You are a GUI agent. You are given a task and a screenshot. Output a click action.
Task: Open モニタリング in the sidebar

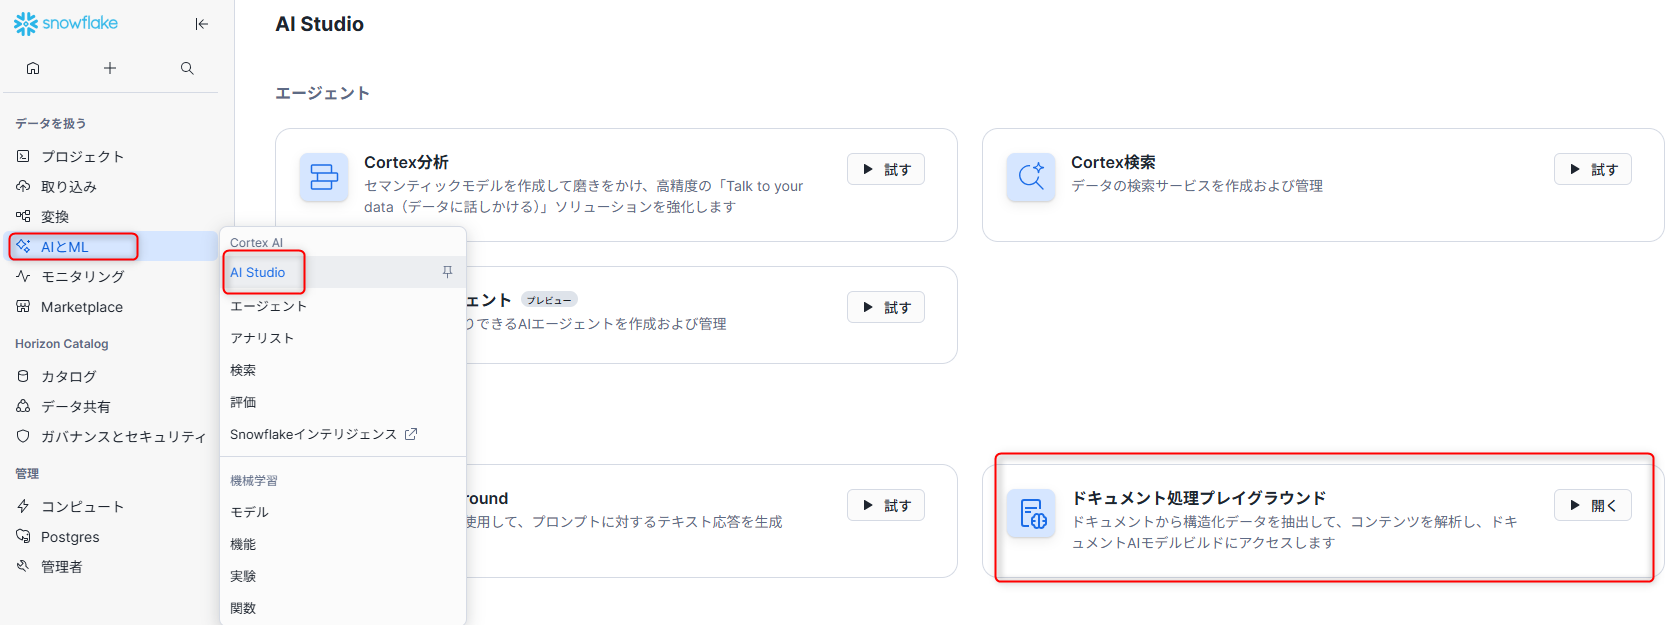point(111,276)
